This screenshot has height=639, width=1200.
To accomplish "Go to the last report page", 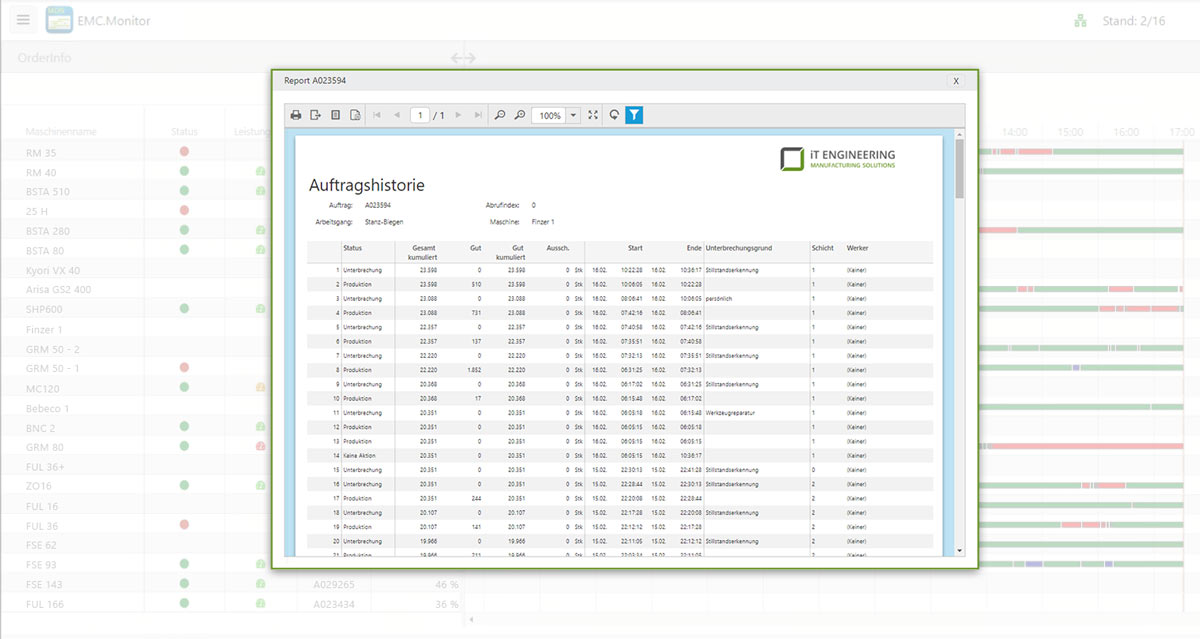I will click(478, 115).
